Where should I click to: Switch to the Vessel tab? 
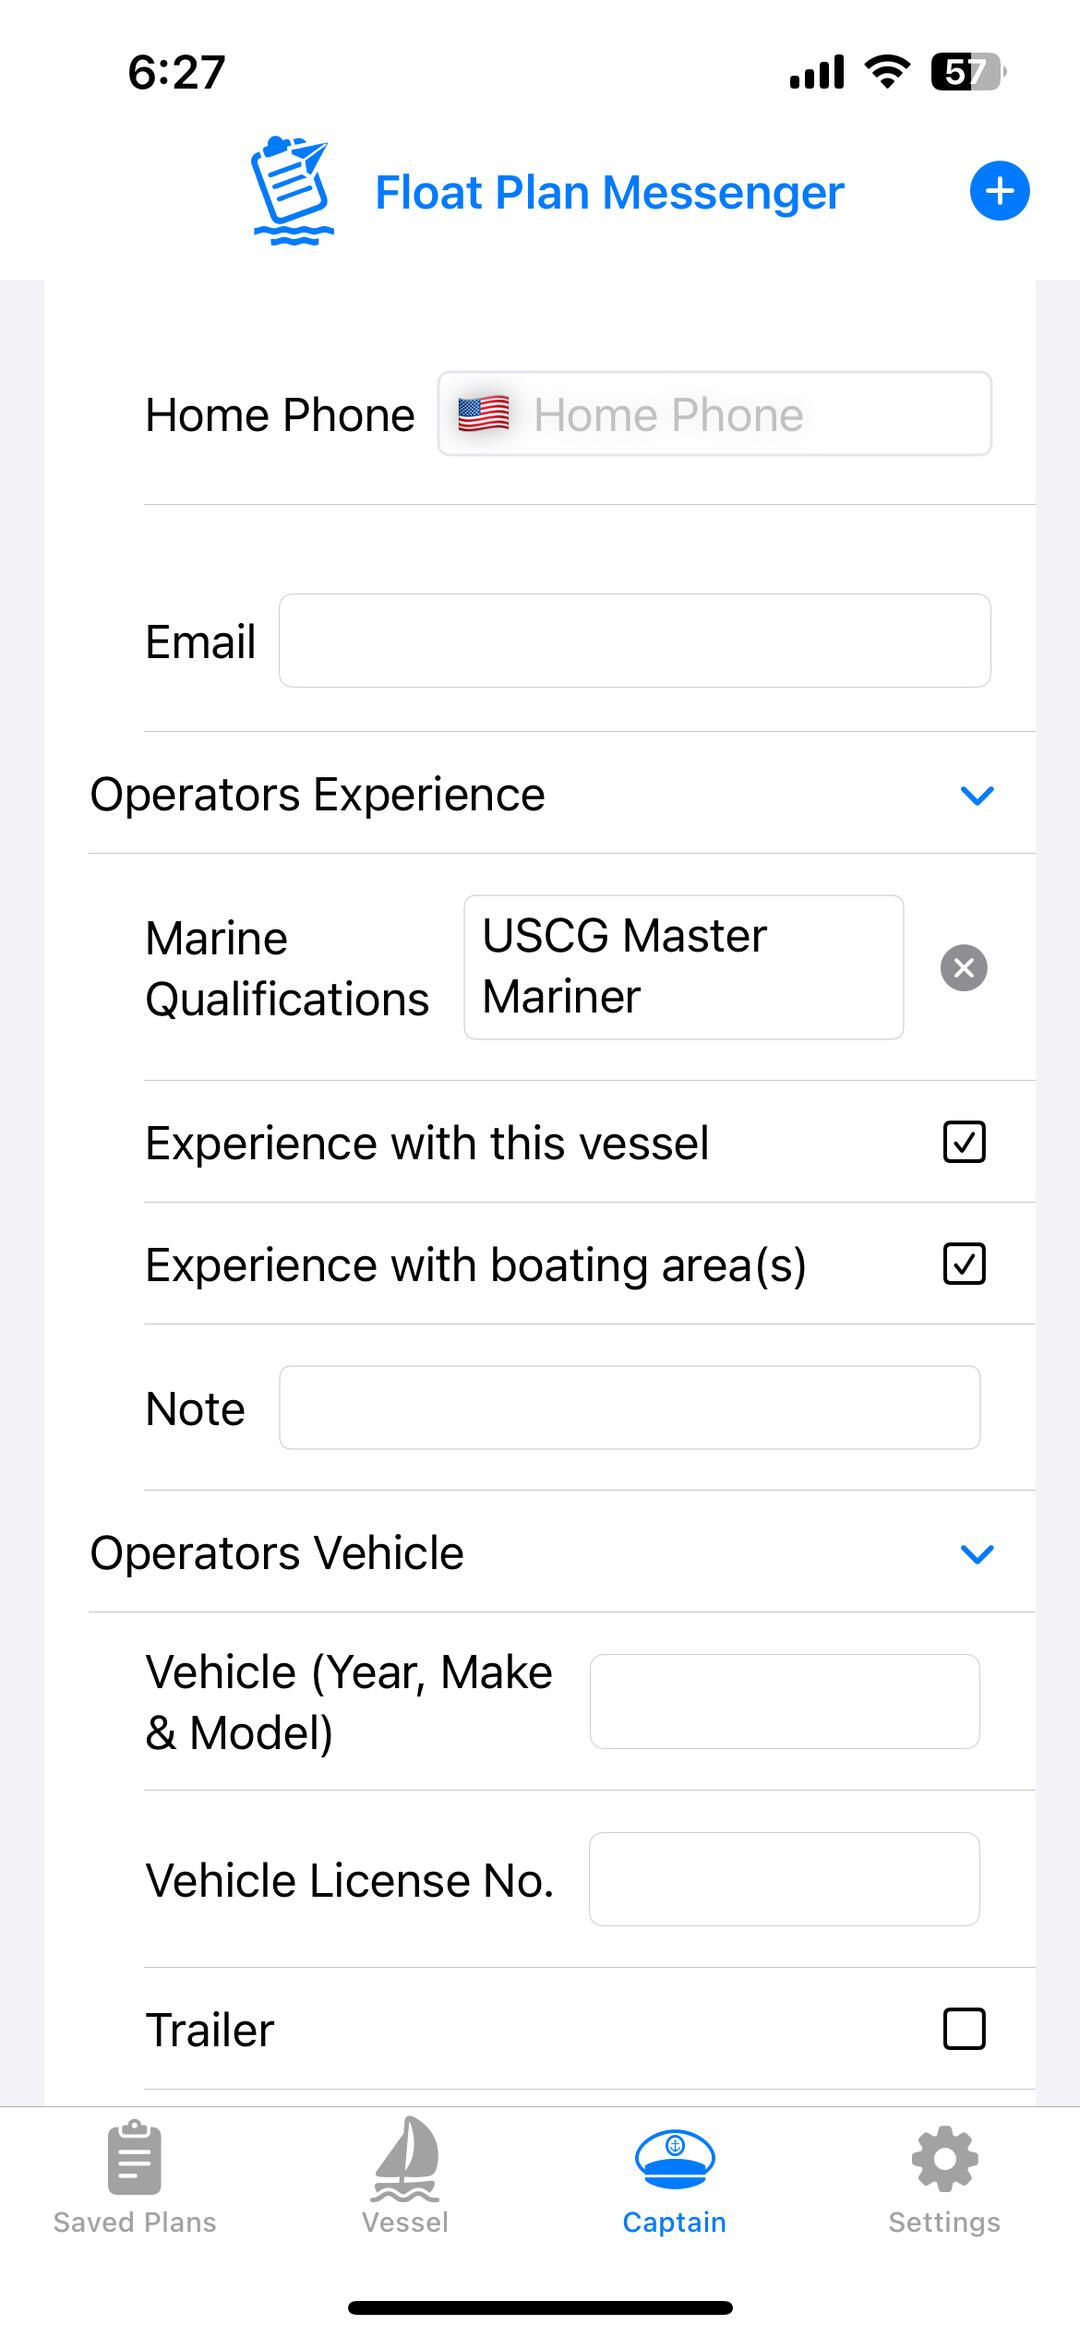(405, 2176)
